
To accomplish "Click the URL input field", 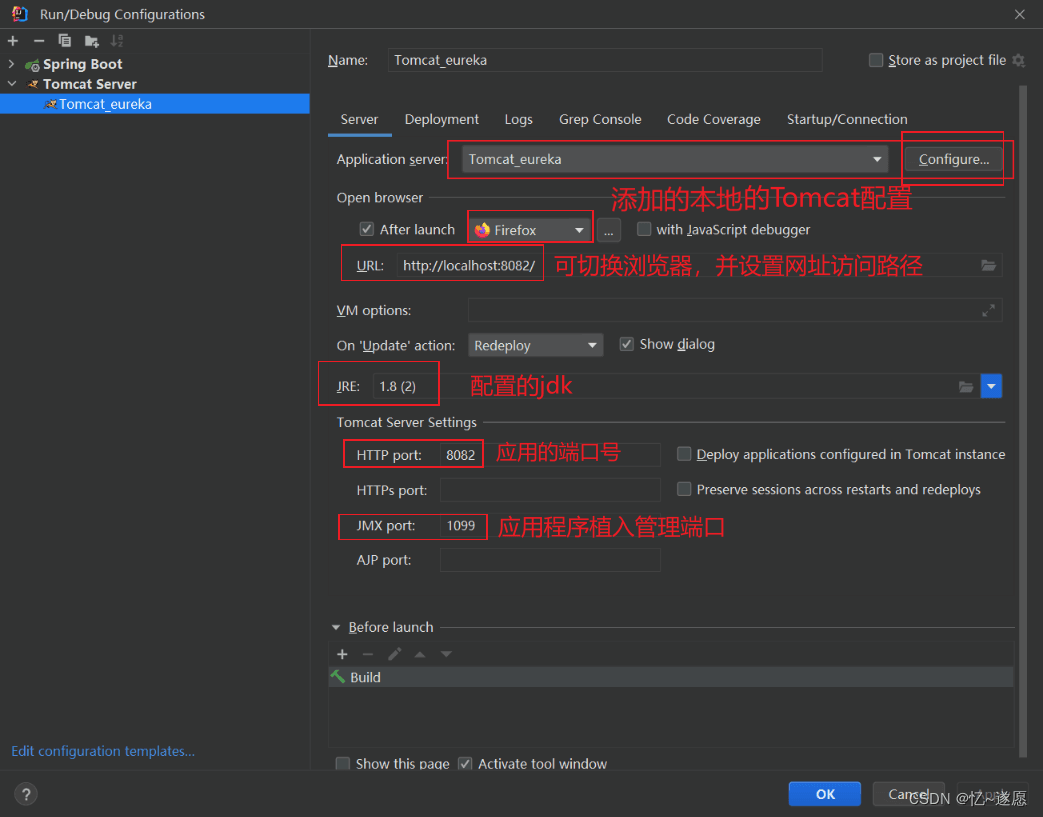I will (x=699, y=265).
